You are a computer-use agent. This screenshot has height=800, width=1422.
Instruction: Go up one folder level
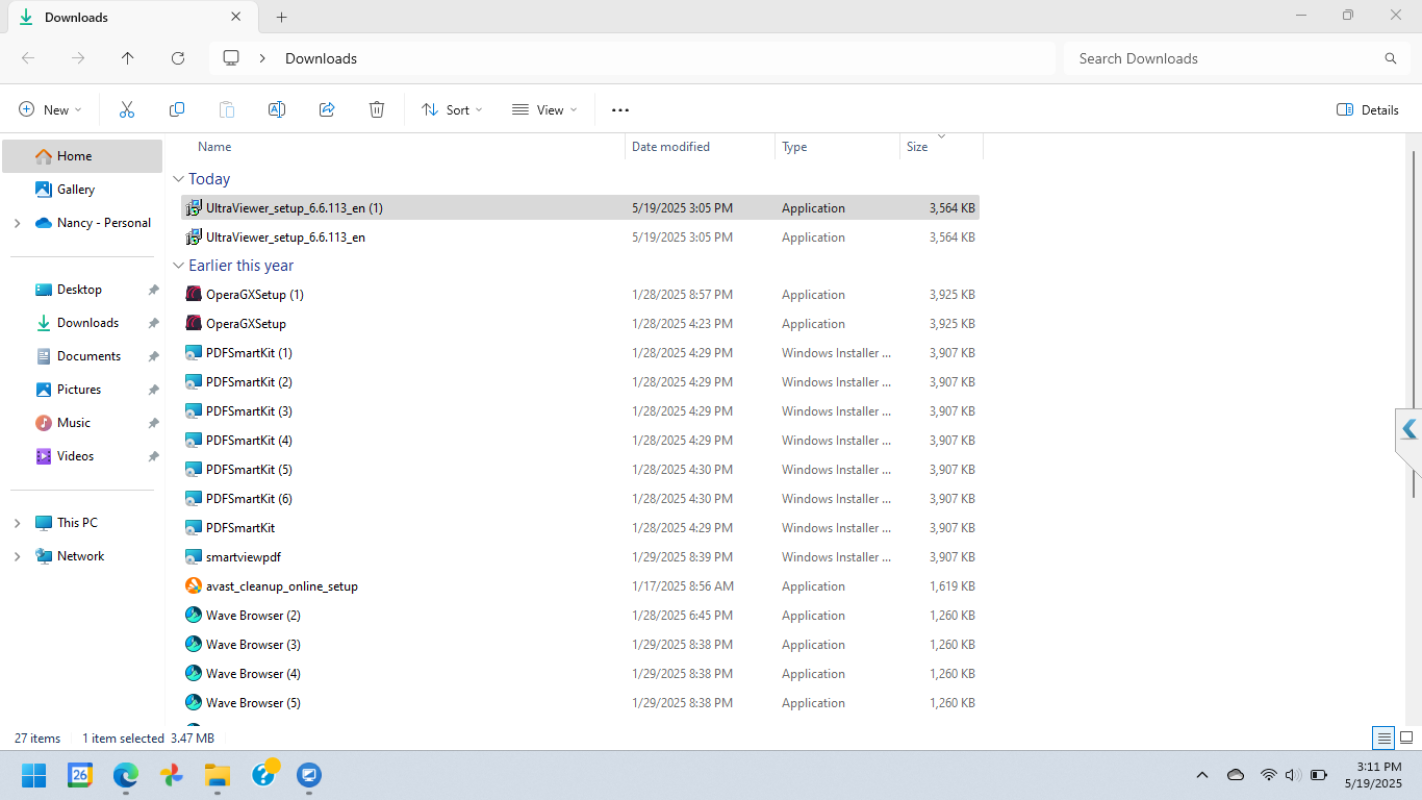pos(128,58)
